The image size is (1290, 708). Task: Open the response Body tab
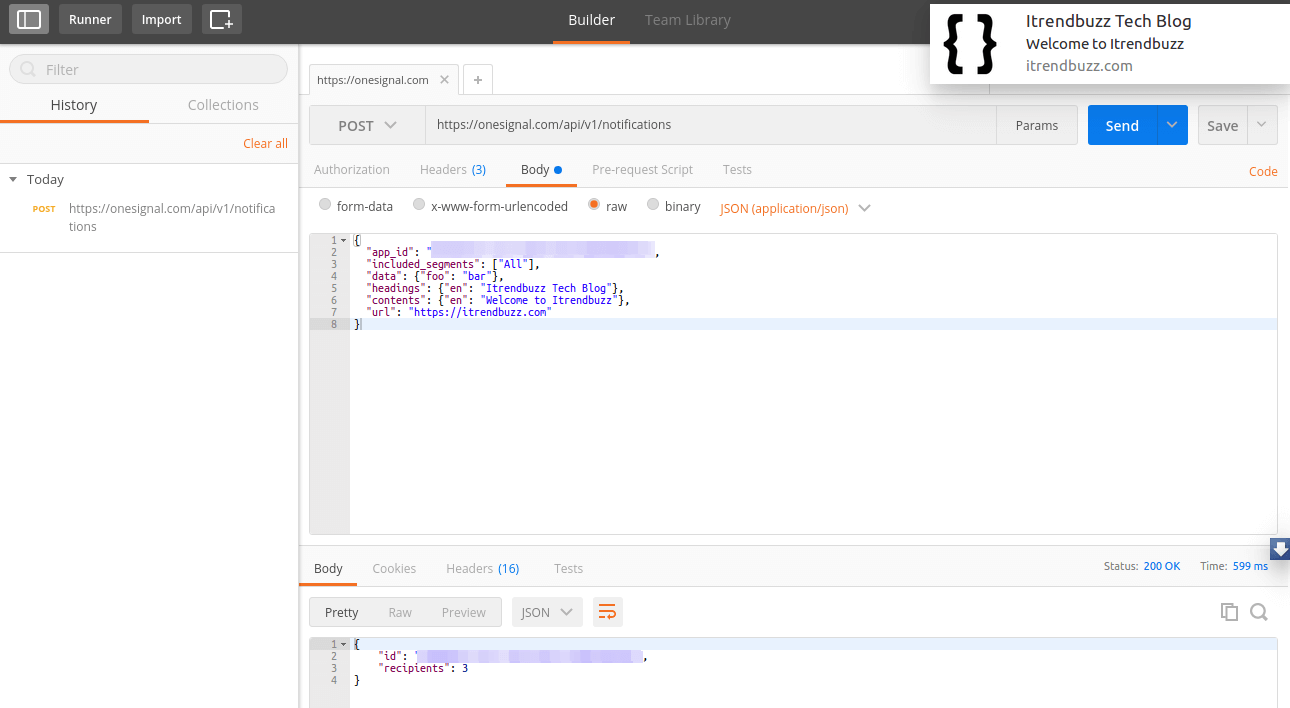coord(328,568)
